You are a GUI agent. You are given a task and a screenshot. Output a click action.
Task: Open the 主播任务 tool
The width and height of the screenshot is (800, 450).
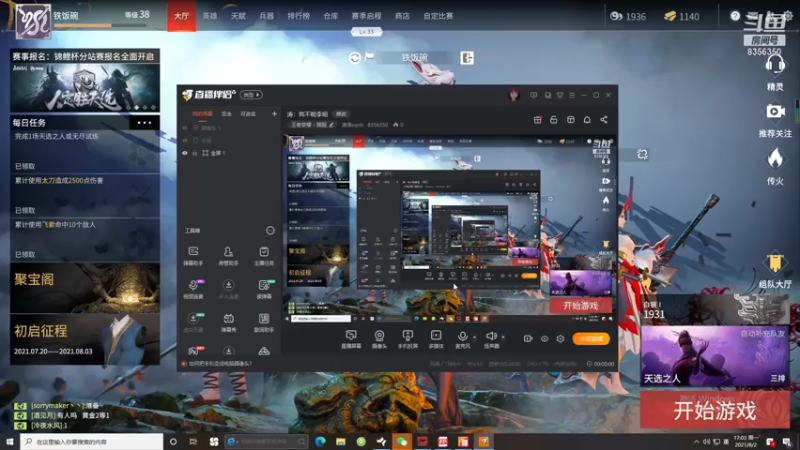click(264, 256)
